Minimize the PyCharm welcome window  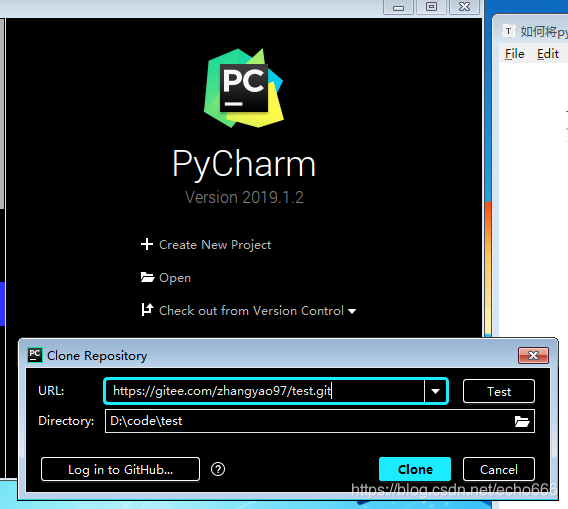(x=398, y=7)
